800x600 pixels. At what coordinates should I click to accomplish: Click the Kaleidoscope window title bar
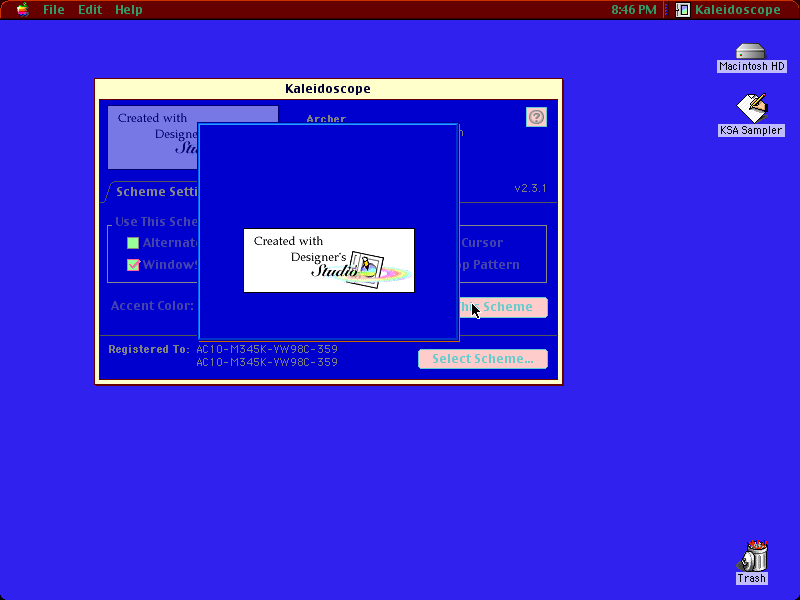[x=329, y=89]
